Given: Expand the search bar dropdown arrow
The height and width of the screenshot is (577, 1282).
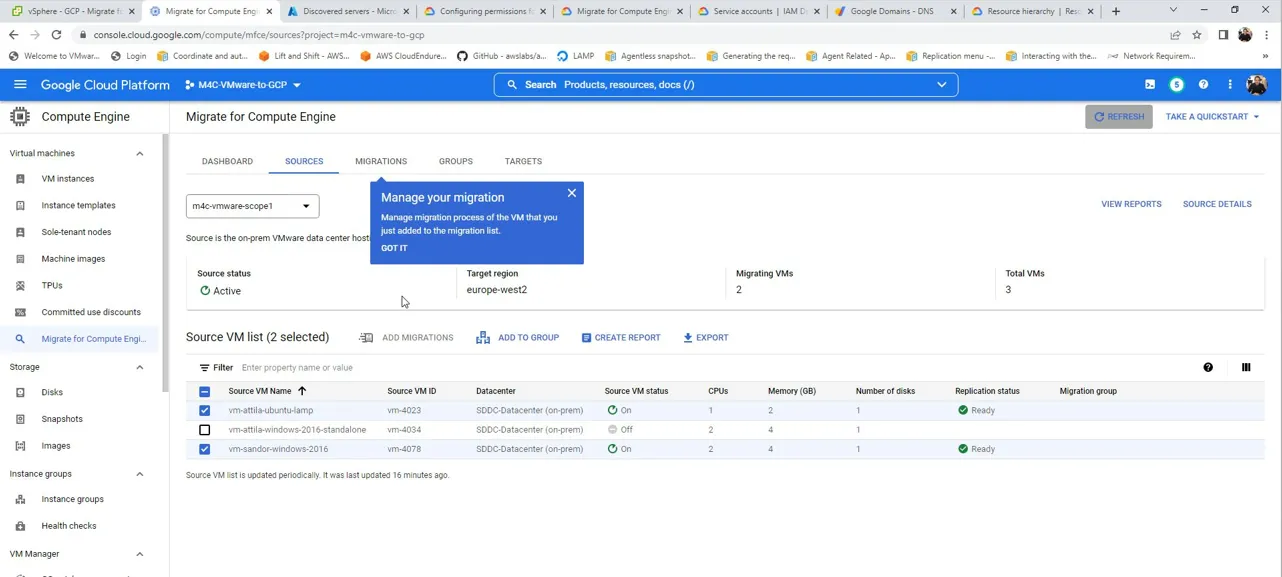Looking at the screenshot, I should 942,85.
